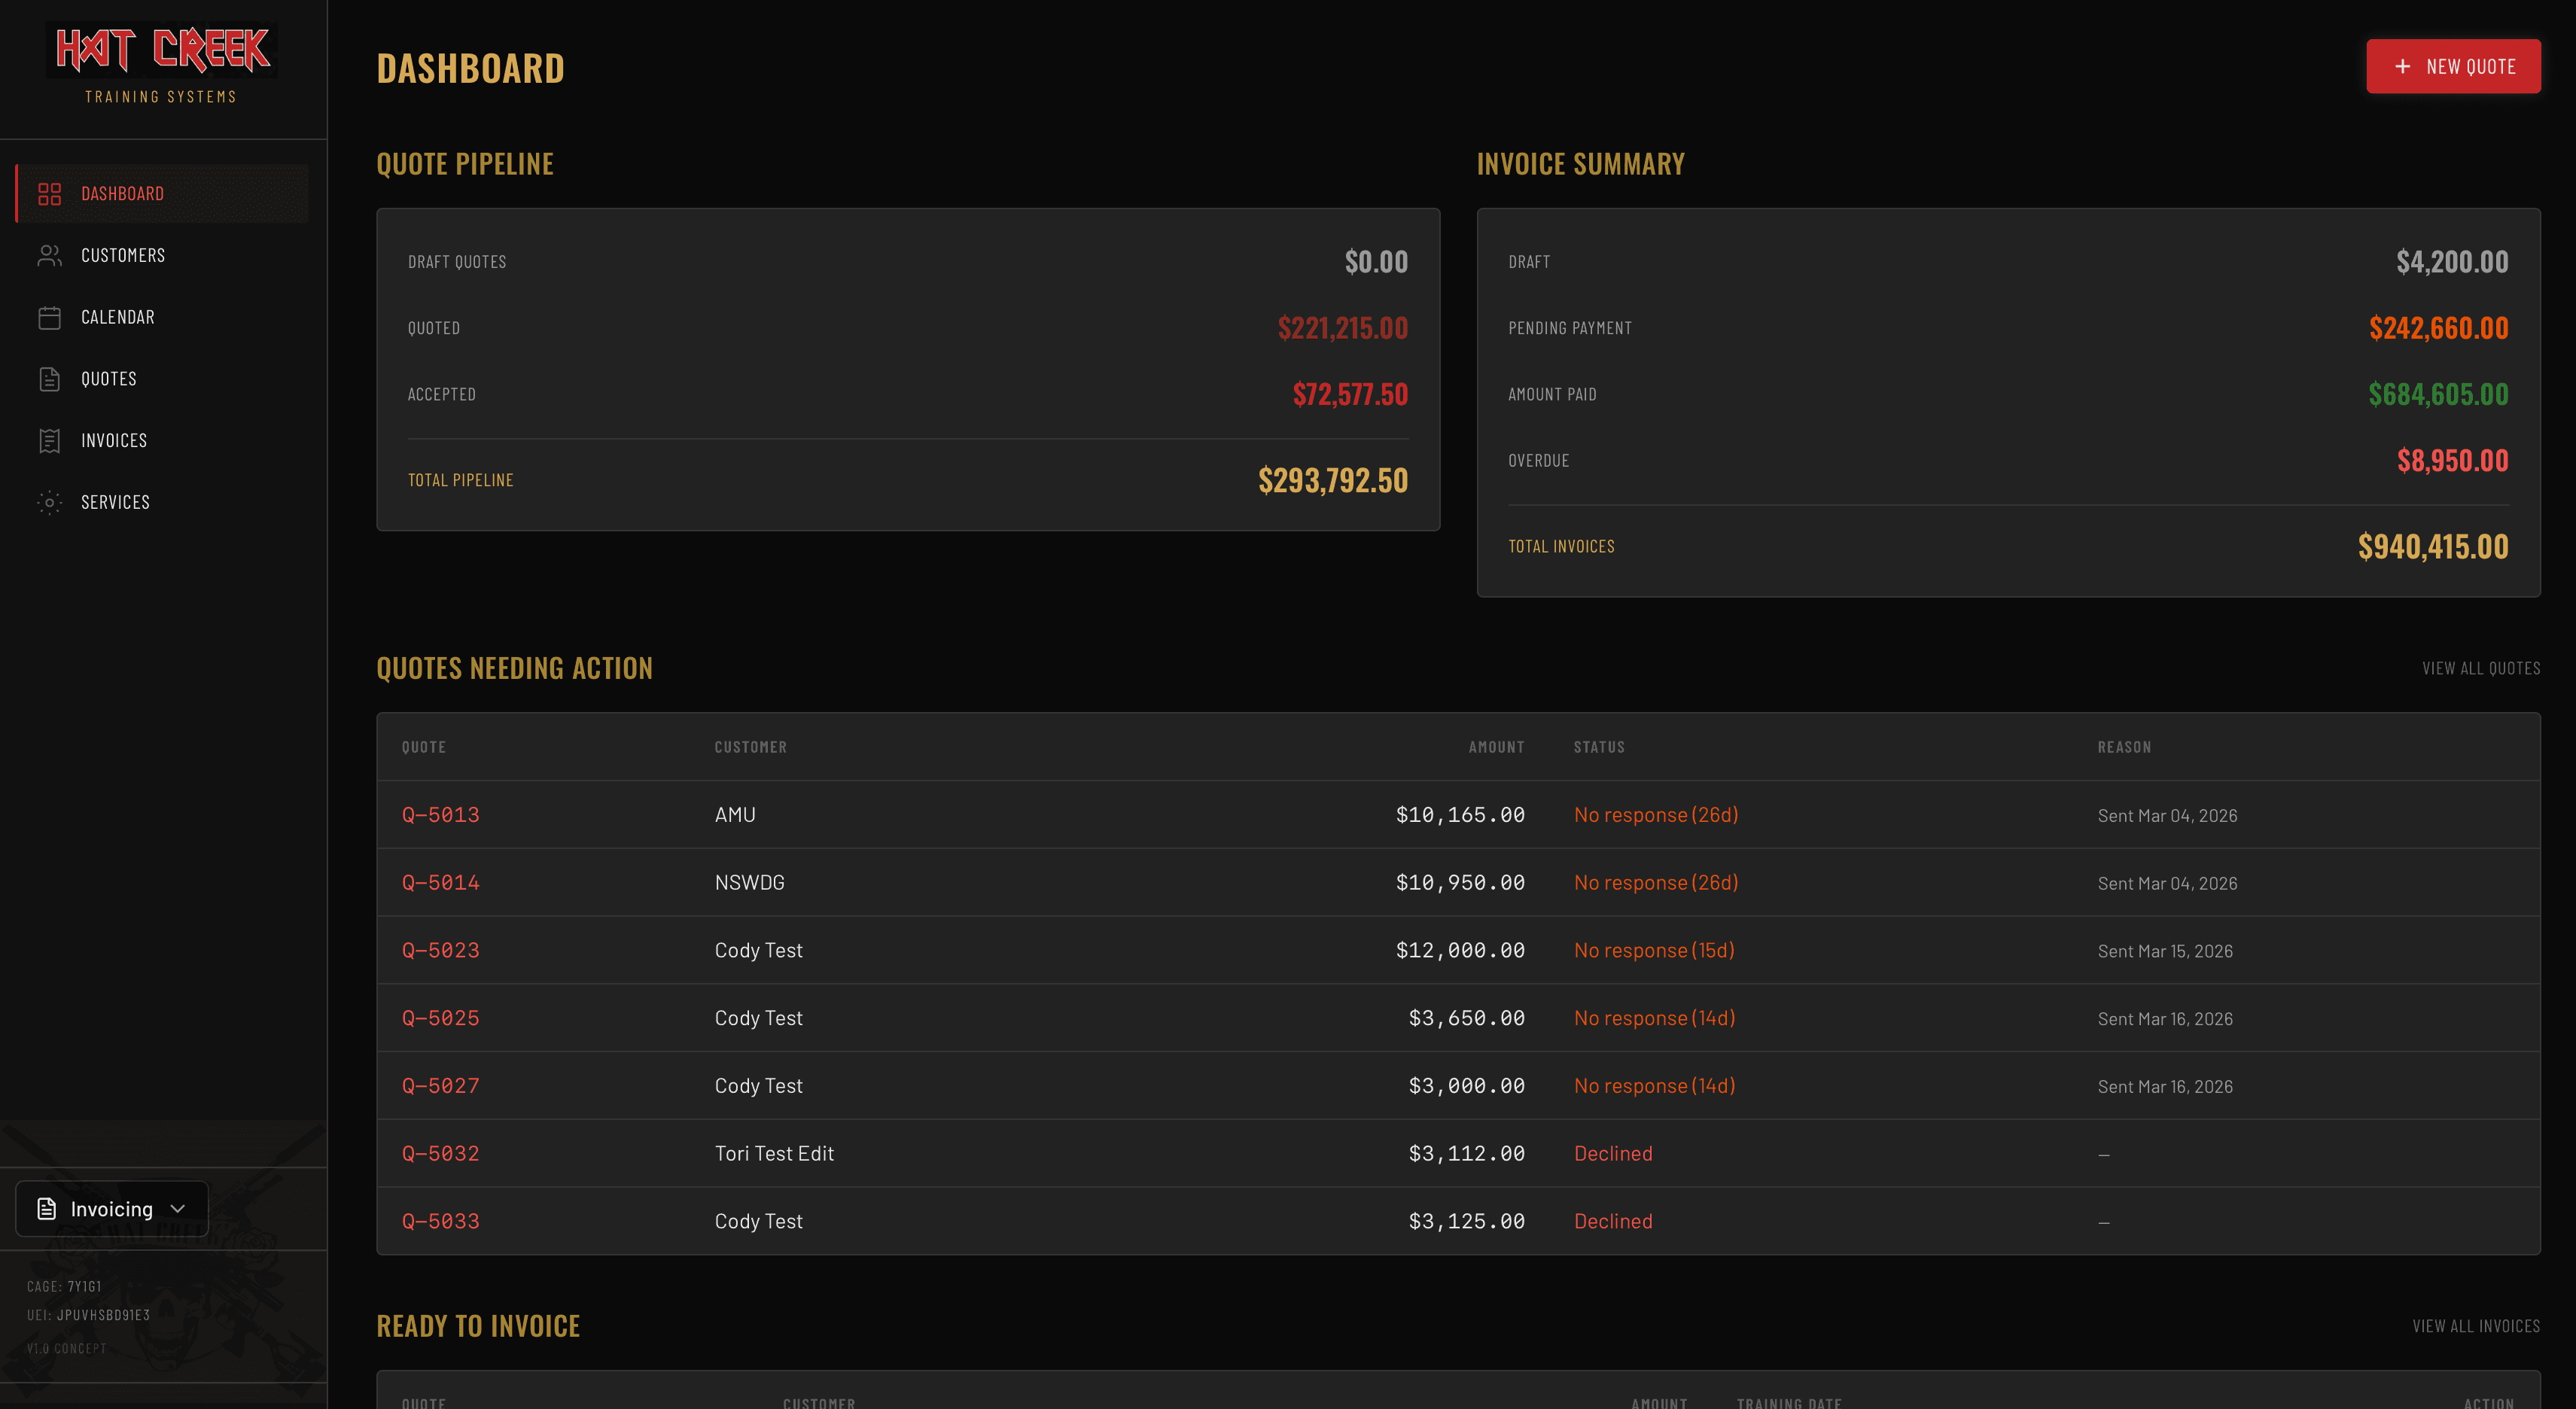
Task: Click the Customer column header in Quotes Needing Action
Action: (x=750, y=747)
